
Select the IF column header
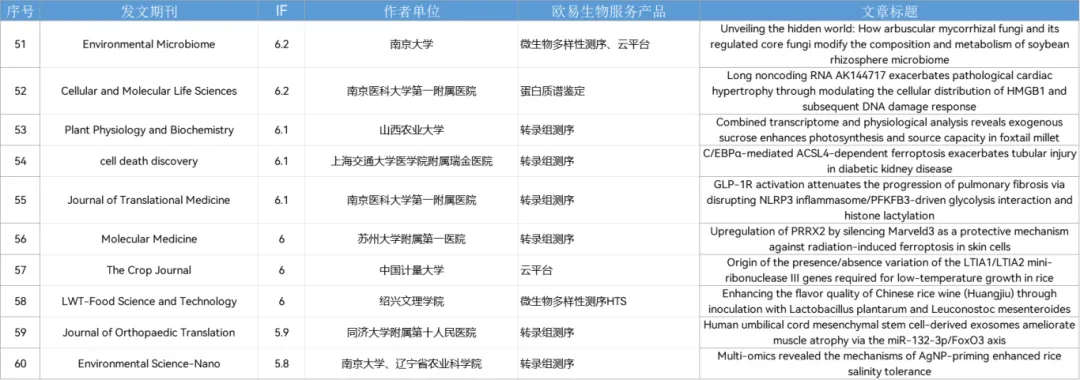281,12
